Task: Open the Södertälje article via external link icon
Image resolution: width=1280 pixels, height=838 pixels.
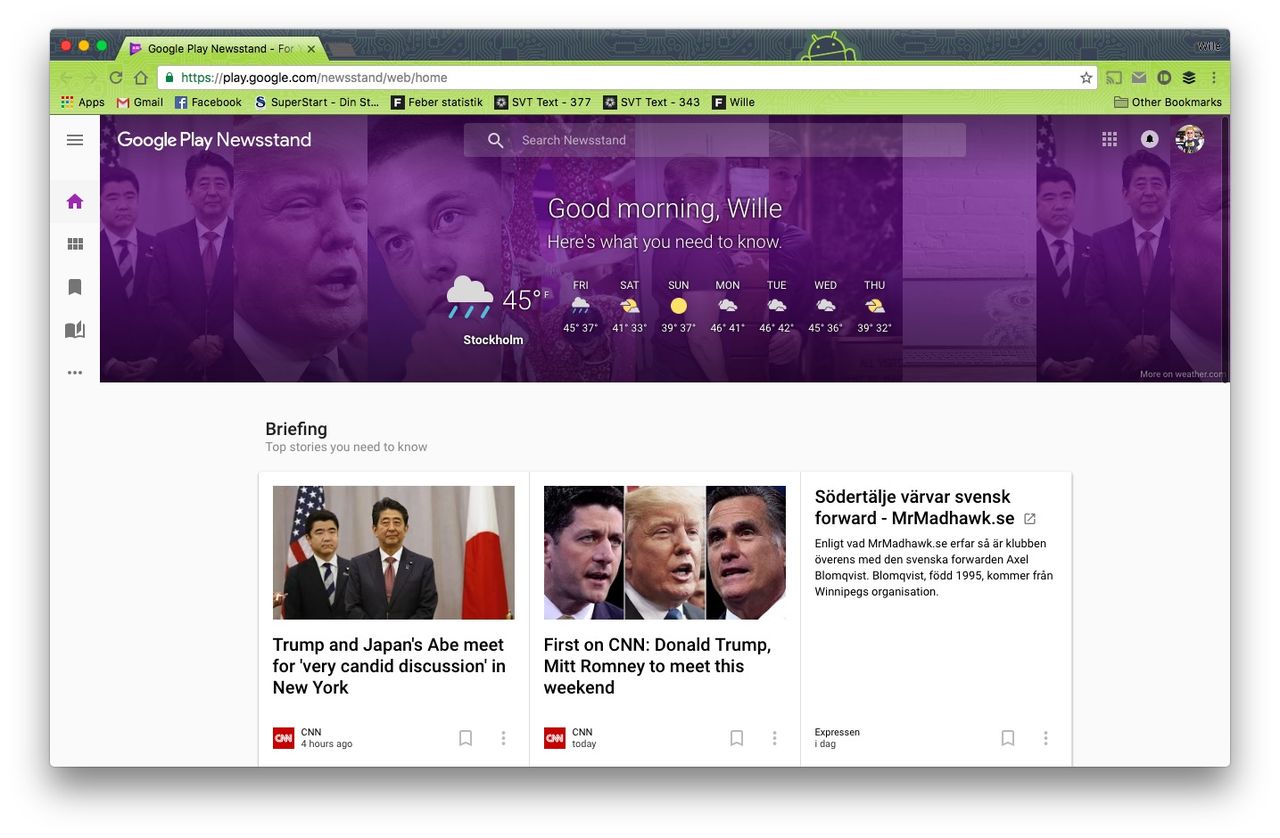Action: click(x=1031, y=519)
